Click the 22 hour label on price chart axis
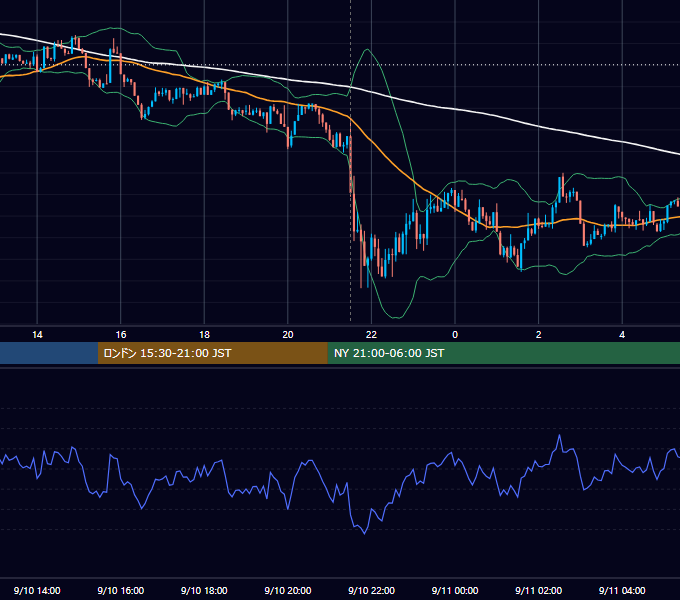The height and width of the screenshot is (600, 680). 371,335
